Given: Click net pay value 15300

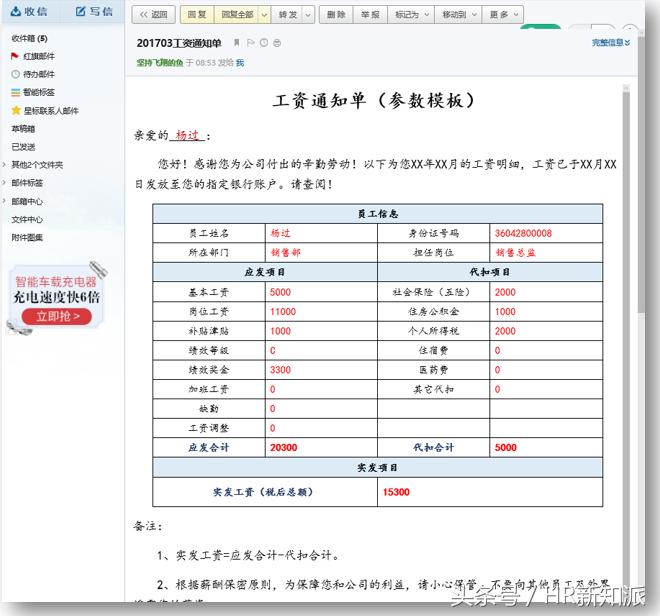Looking at the screenshot, I should pos(396,492).
